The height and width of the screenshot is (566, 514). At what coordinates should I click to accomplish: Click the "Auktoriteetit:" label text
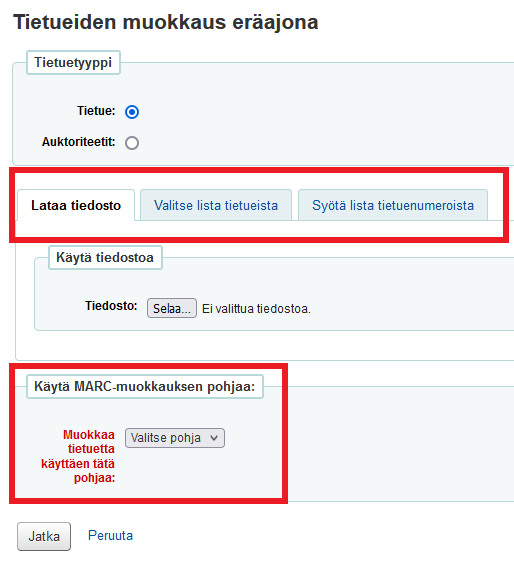click(78, 142)
